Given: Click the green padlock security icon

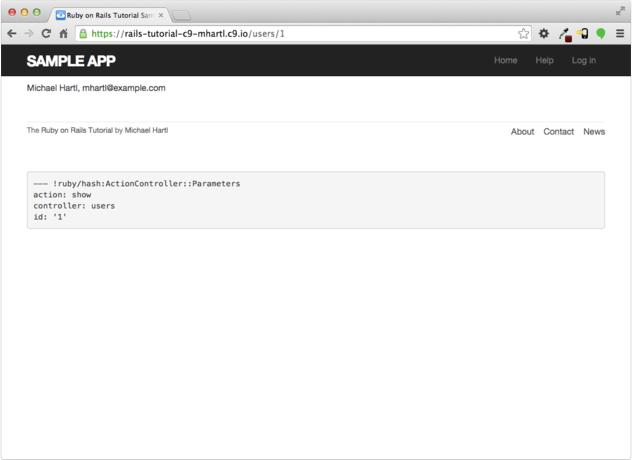Looking at the screenshot, I should 83,33.
